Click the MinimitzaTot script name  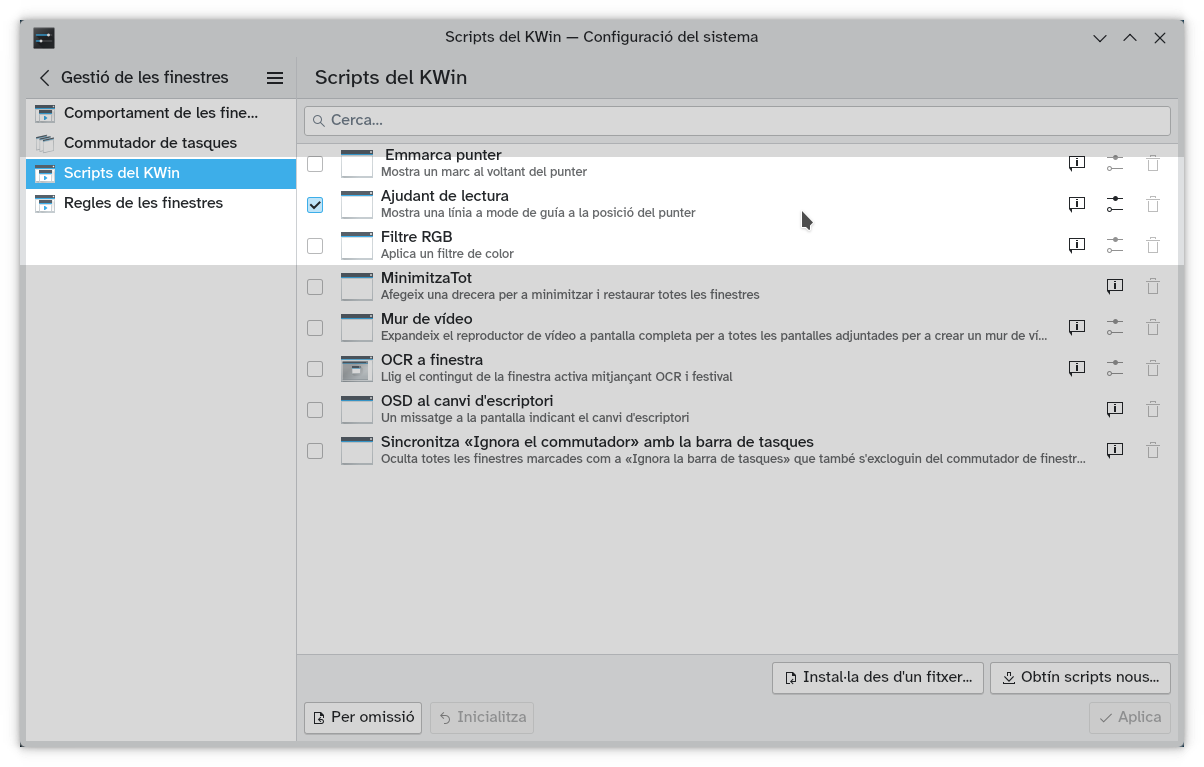click(x=426, y=278)
